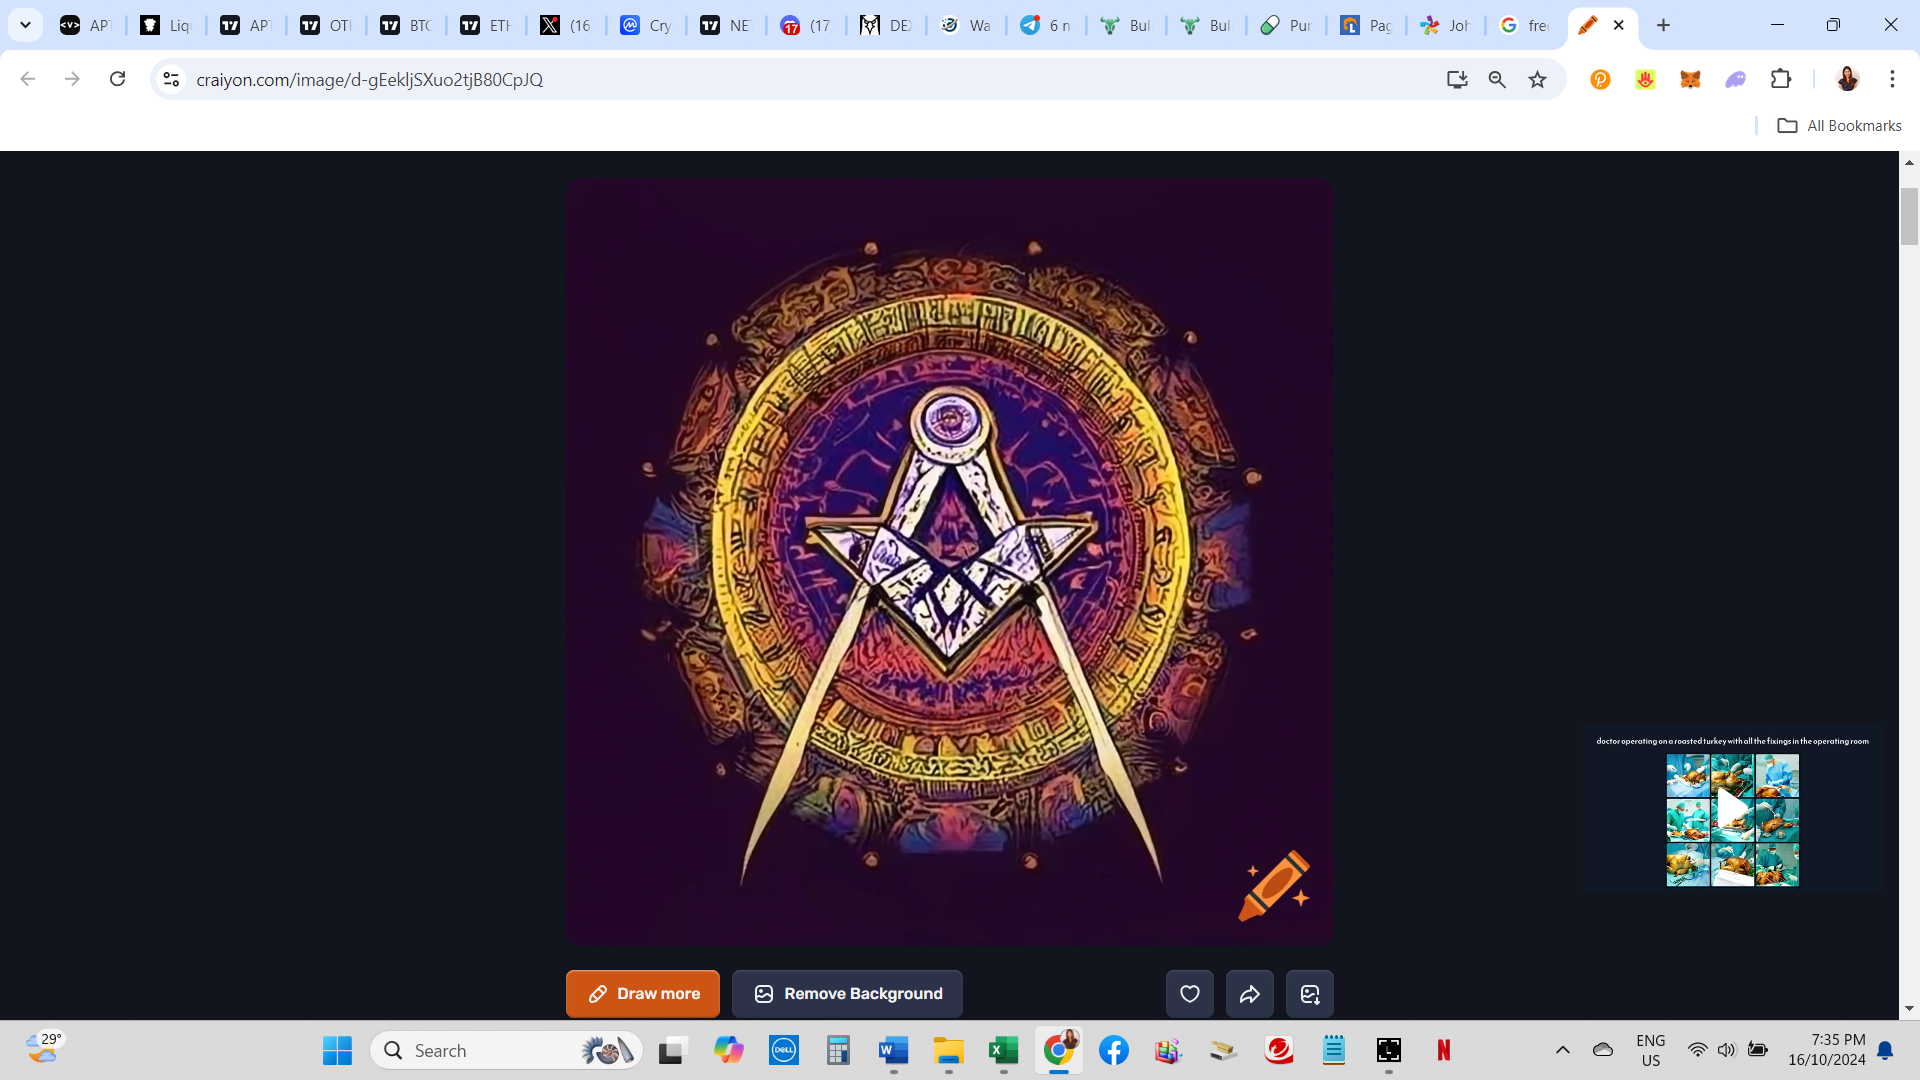Open Facebook from taskbar
The height and width of the screenshot is (1080, 1920).
pyautogui.click(x=1113, y=1050)
